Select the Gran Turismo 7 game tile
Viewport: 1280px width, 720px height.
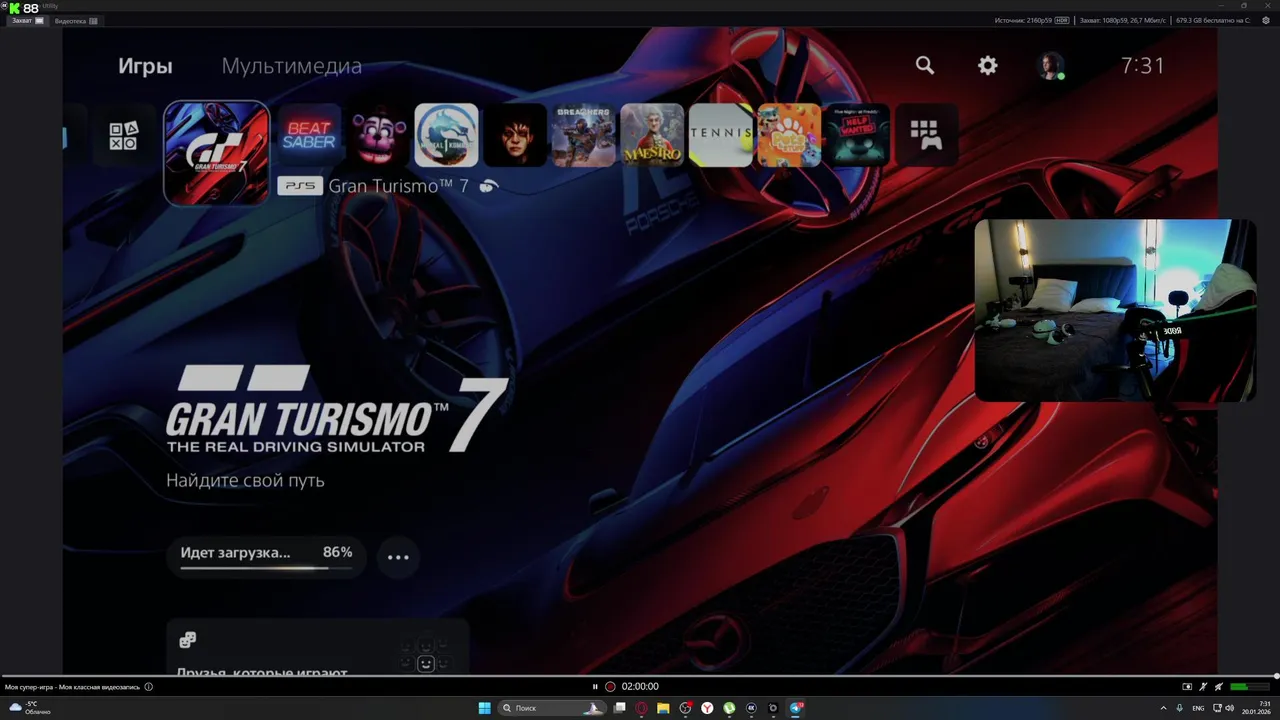[217, 153]
